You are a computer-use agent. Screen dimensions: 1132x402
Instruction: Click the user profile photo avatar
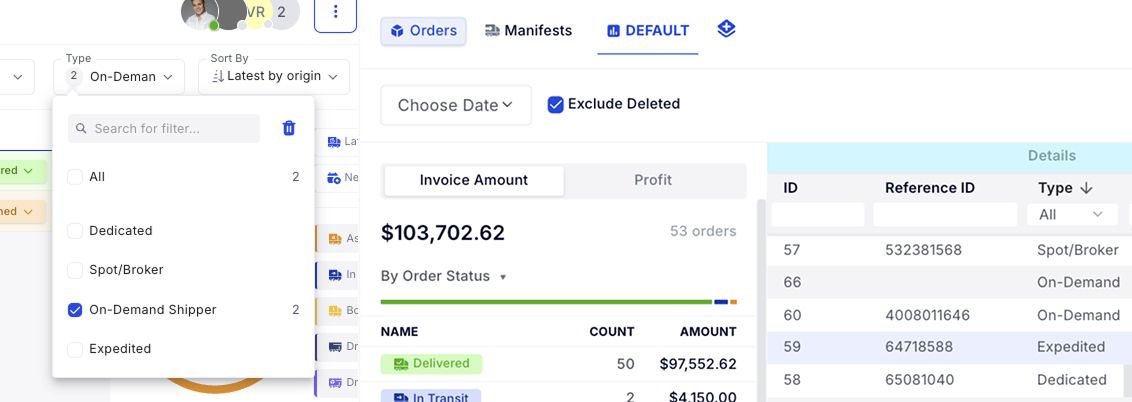click(199, 12)
